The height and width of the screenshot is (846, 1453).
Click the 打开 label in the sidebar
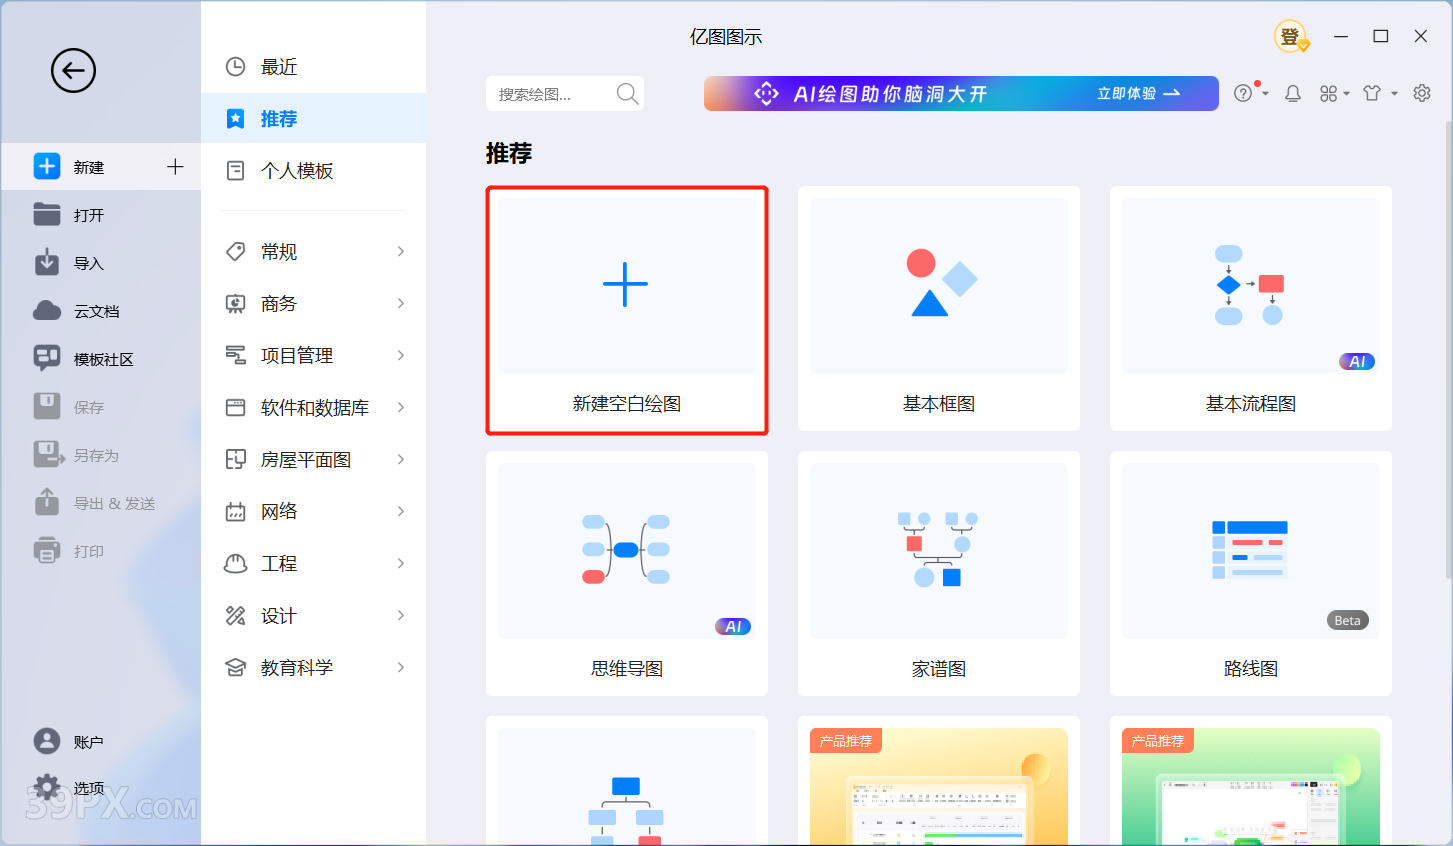coord(89,215)
